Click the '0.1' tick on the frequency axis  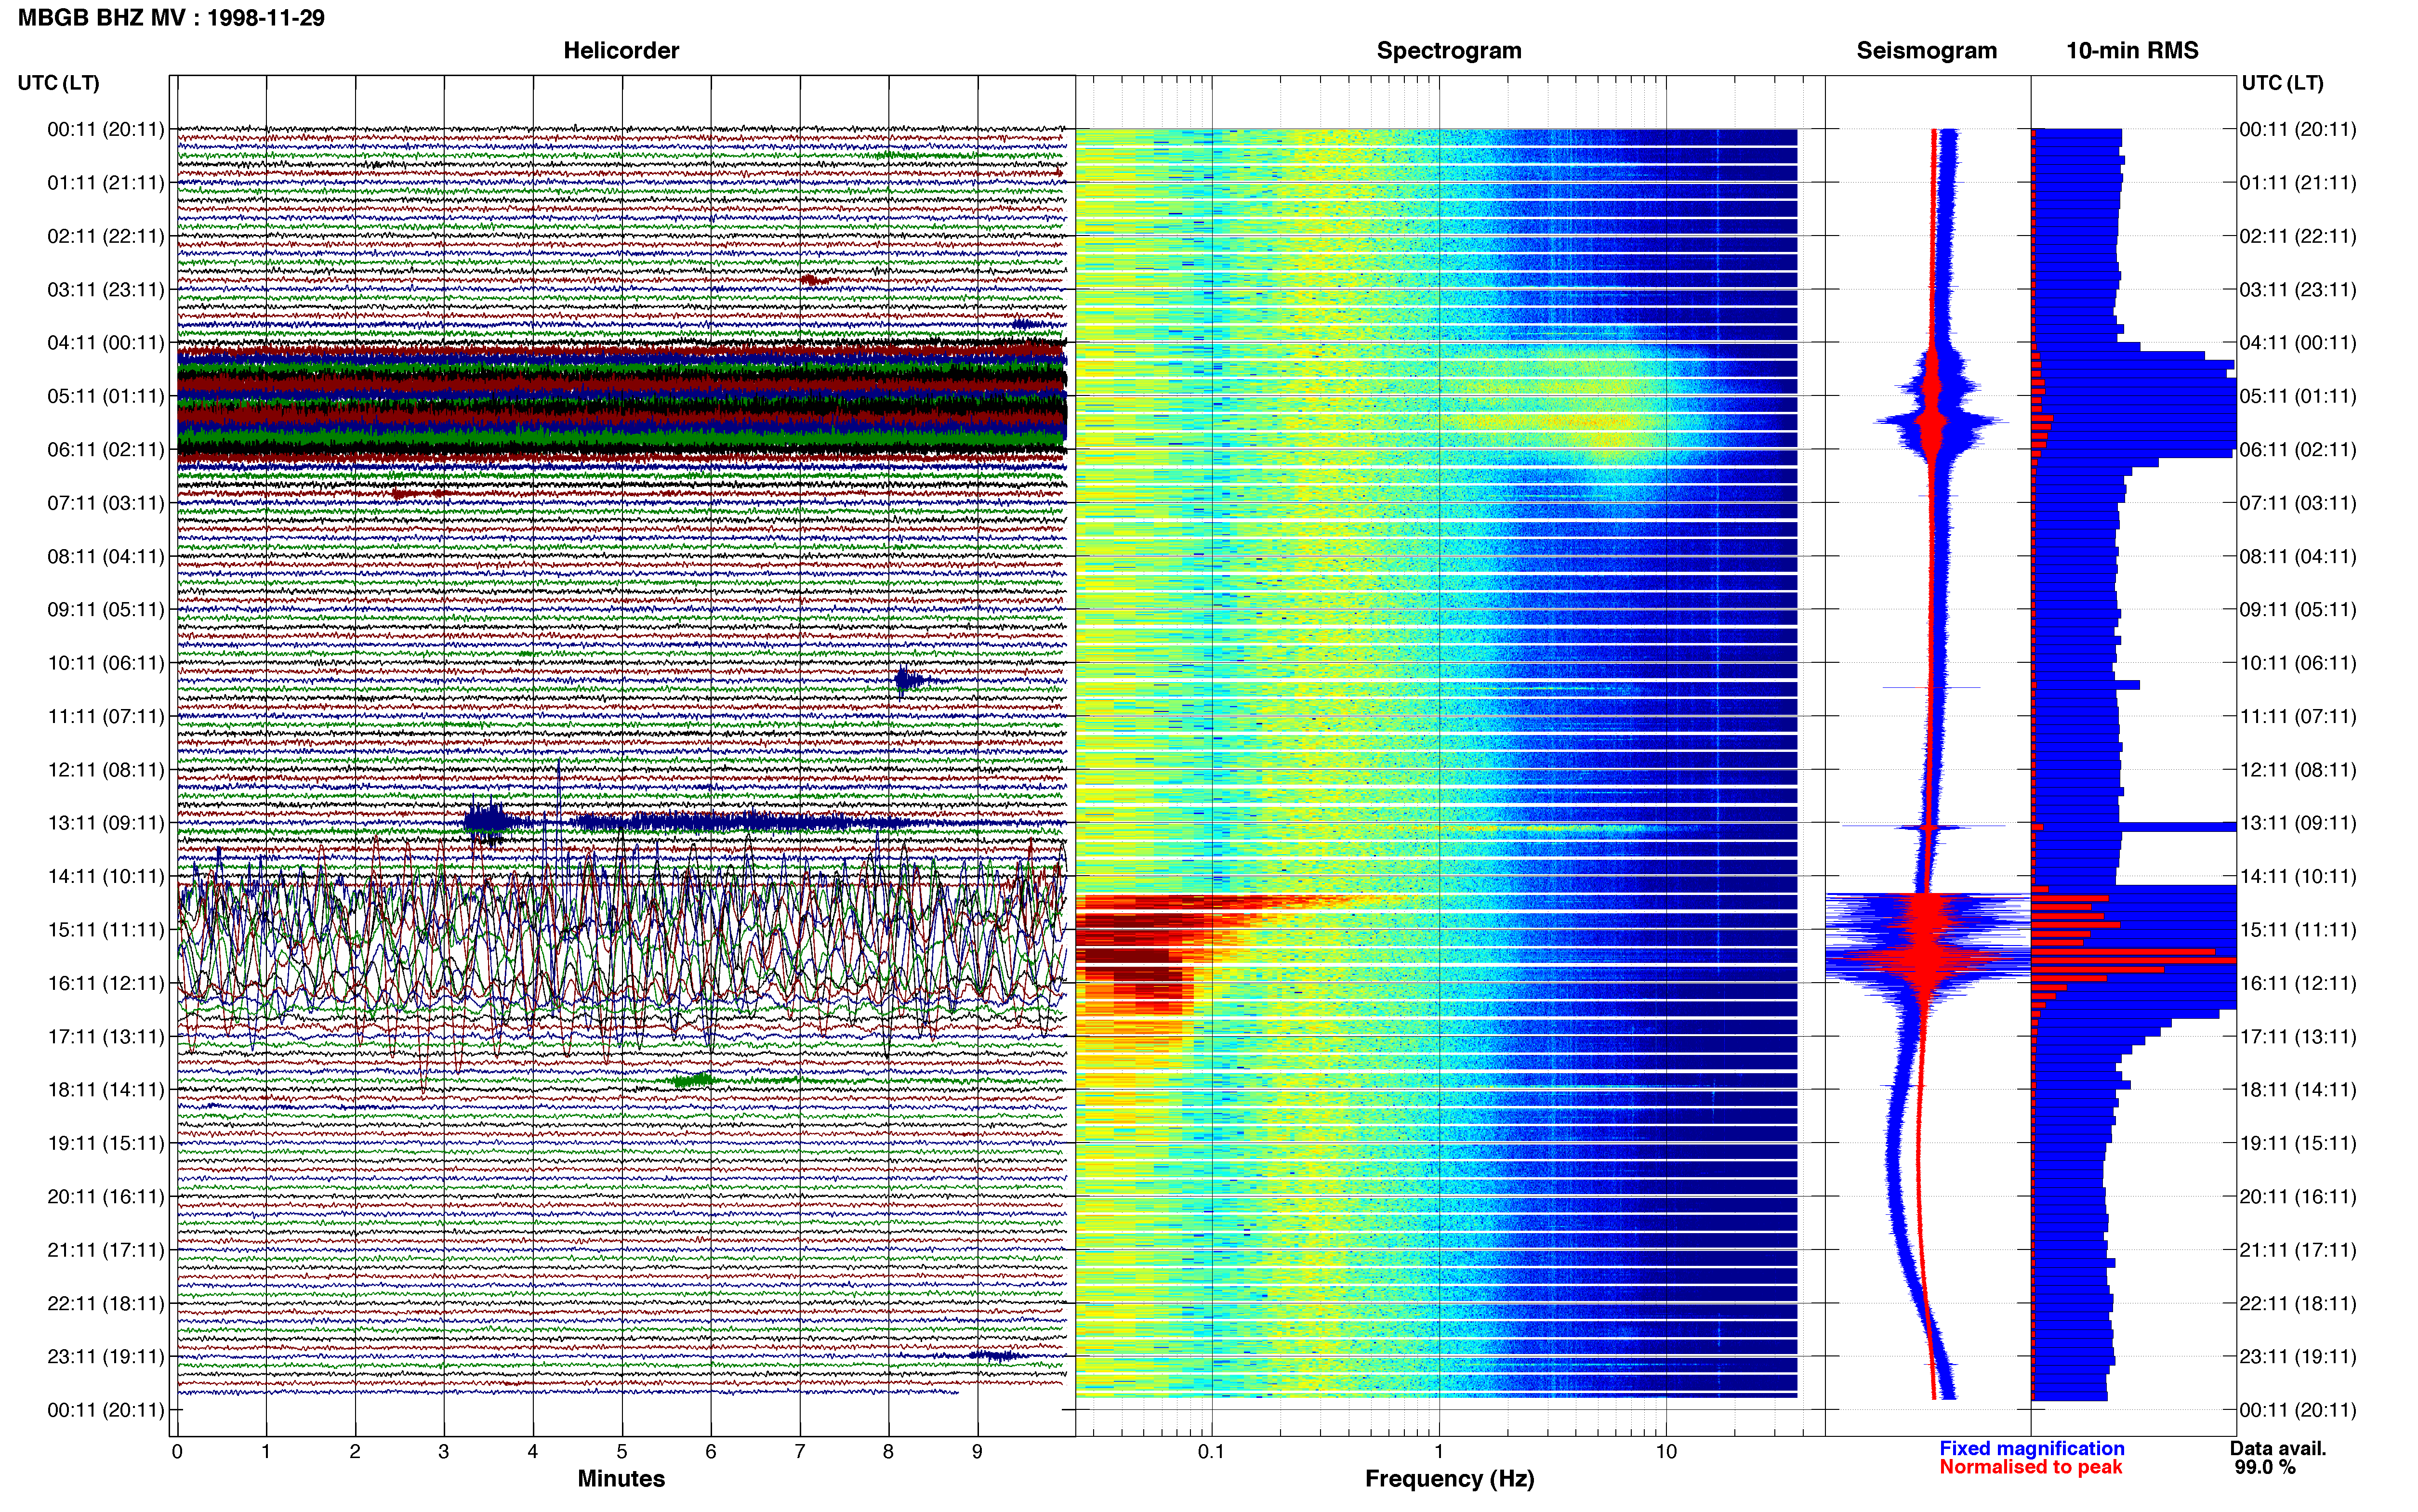(x=1211, y=1451)
